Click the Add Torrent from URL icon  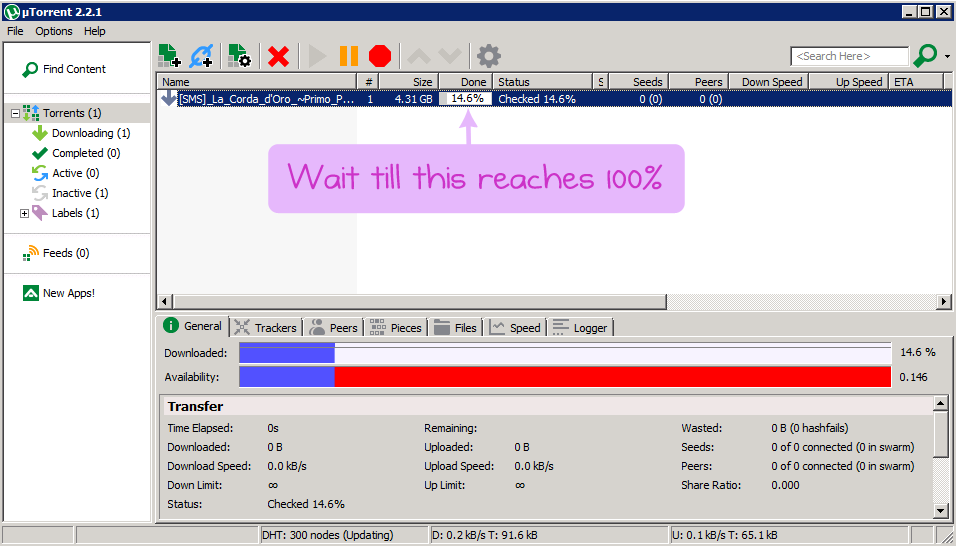coord(201,55)
